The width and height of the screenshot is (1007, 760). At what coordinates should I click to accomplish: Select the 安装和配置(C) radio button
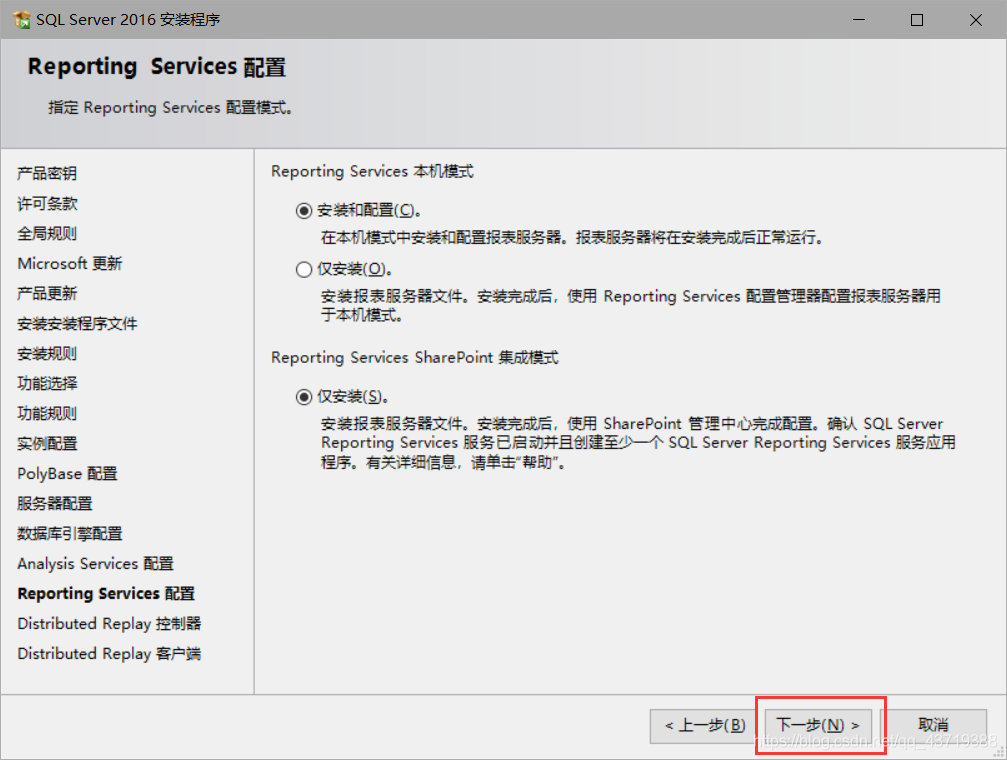tap(304, 211)
